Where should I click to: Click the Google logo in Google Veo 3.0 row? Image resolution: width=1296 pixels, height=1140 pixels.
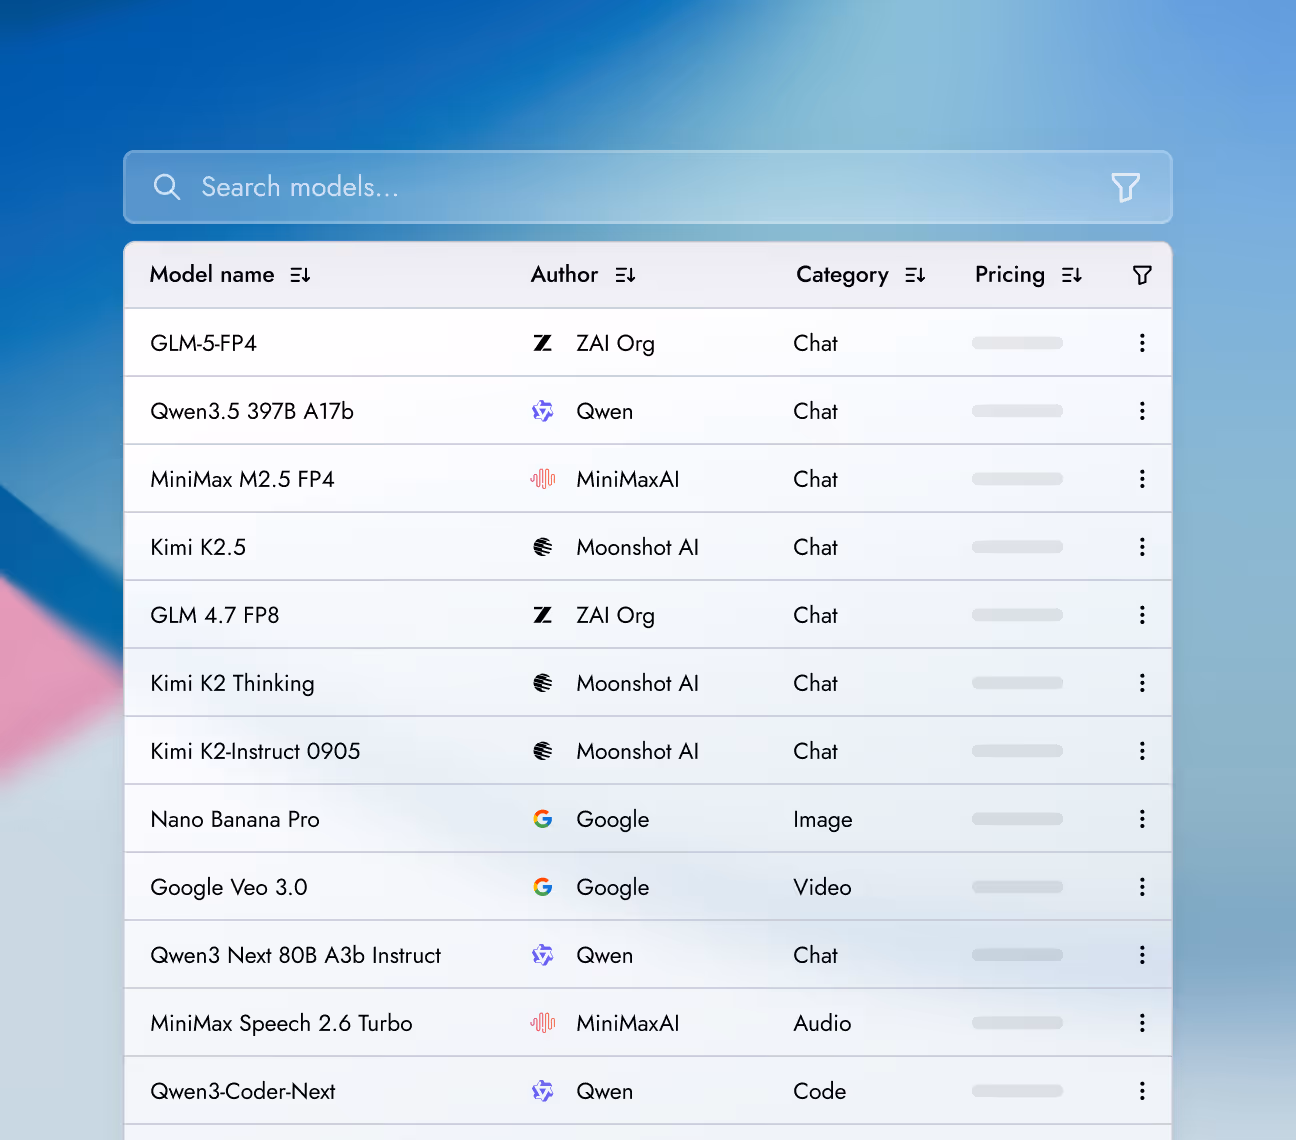(x=543, y=887)
